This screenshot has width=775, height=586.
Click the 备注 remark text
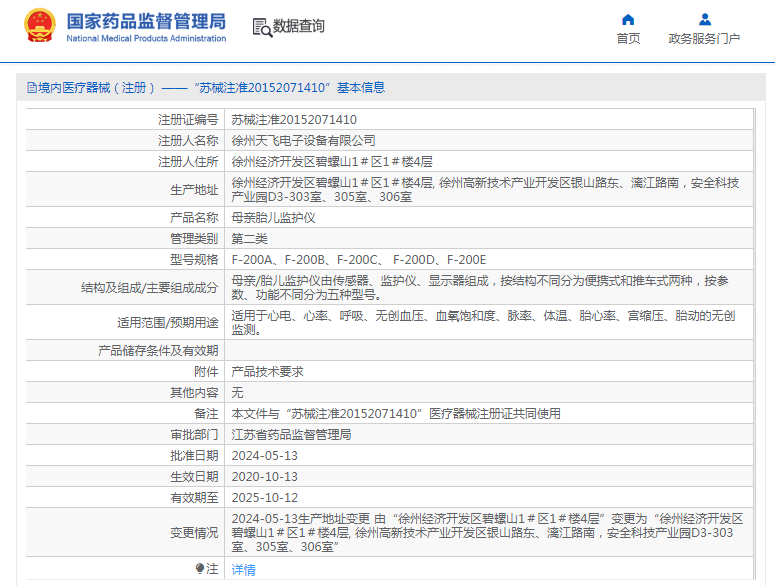click(396, 414)
